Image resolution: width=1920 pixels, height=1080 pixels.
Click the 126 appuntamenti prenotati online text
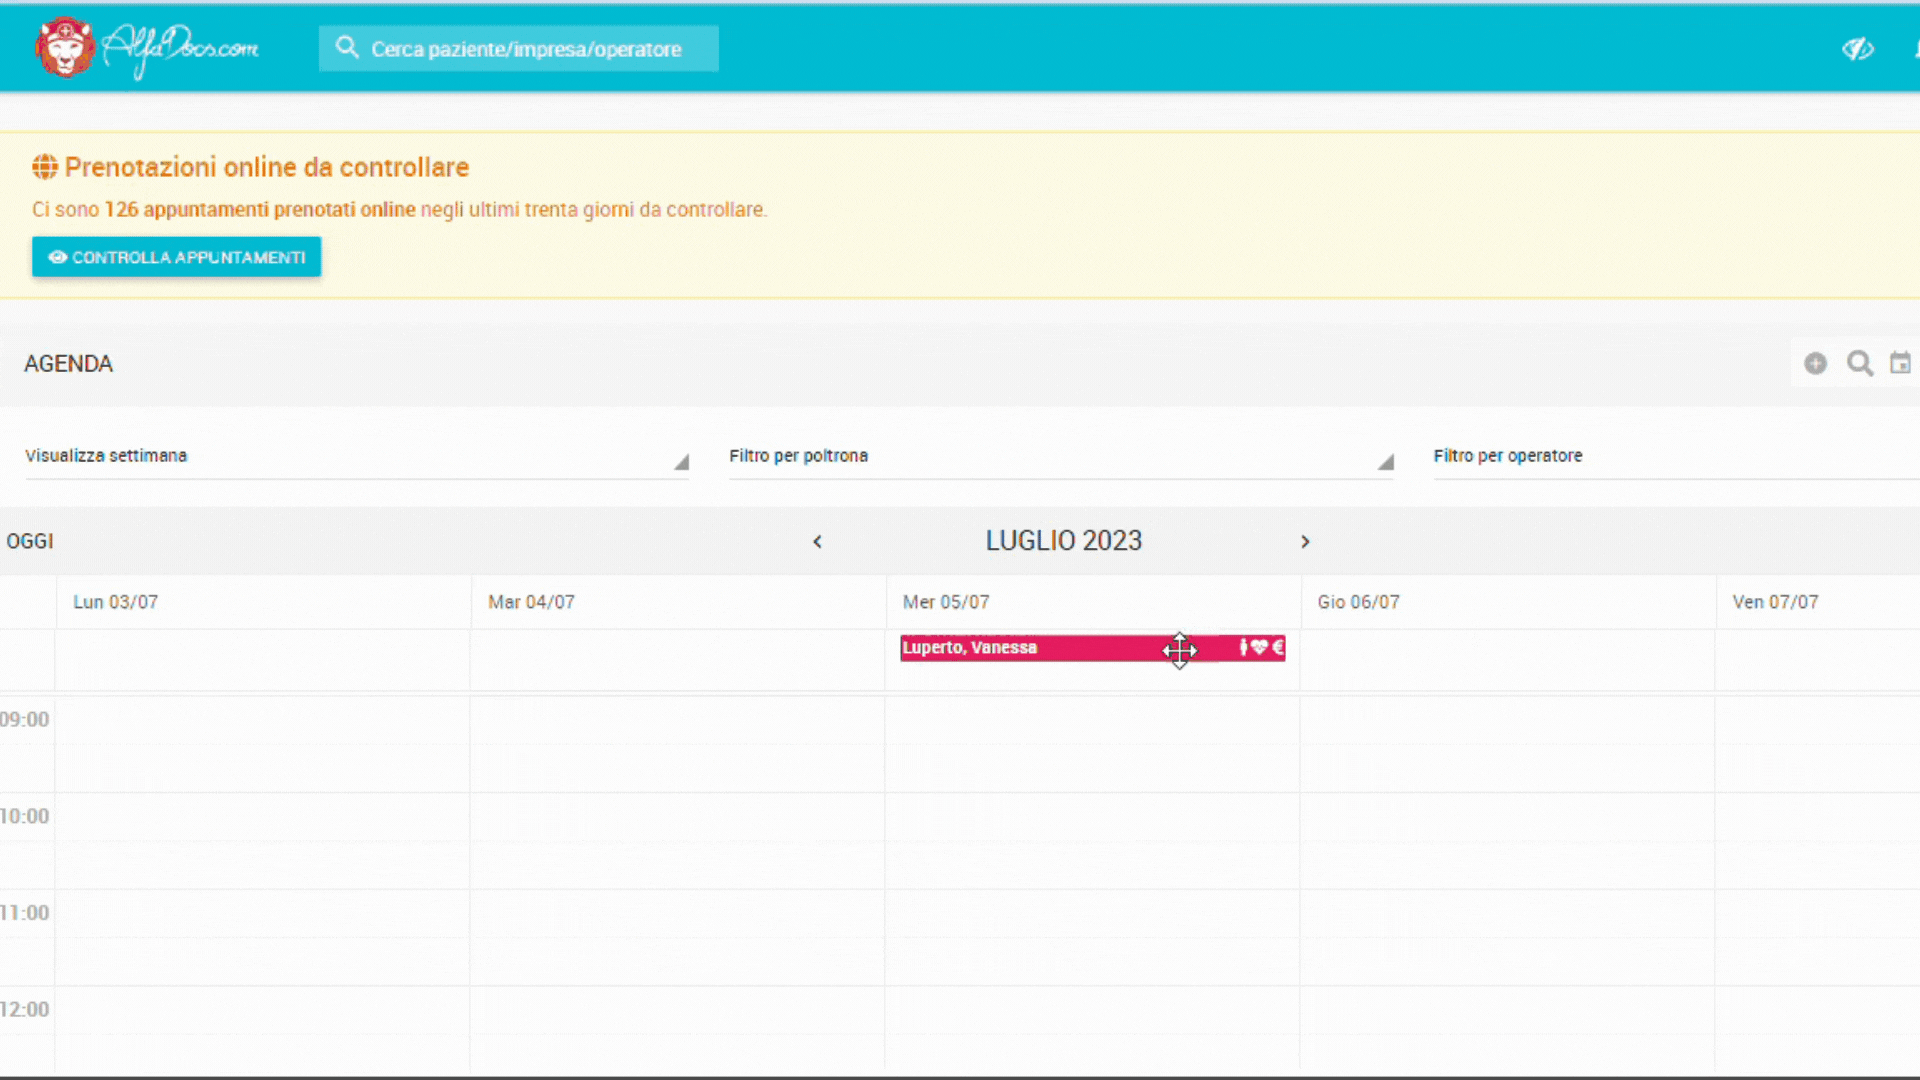pyautogui.click(x=260, y=209)
